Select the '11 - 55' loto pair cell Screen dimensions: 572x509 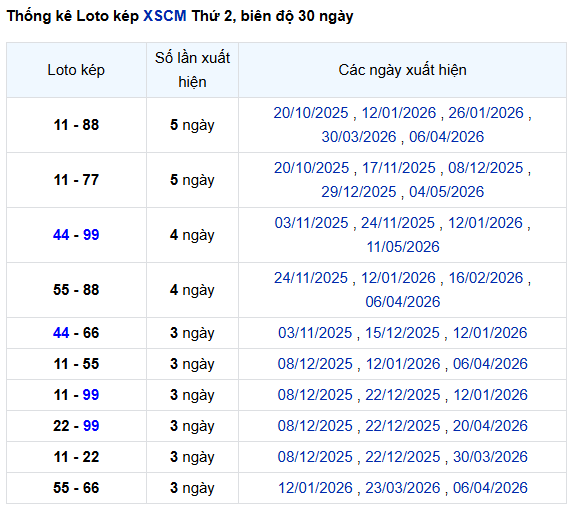[x=76, y=364]
